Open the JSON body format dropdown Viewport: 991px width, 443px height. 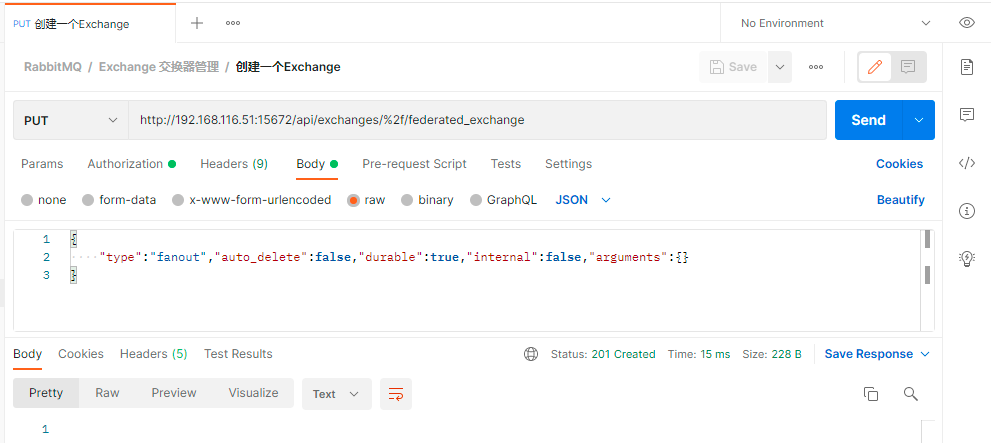point(583,200)
